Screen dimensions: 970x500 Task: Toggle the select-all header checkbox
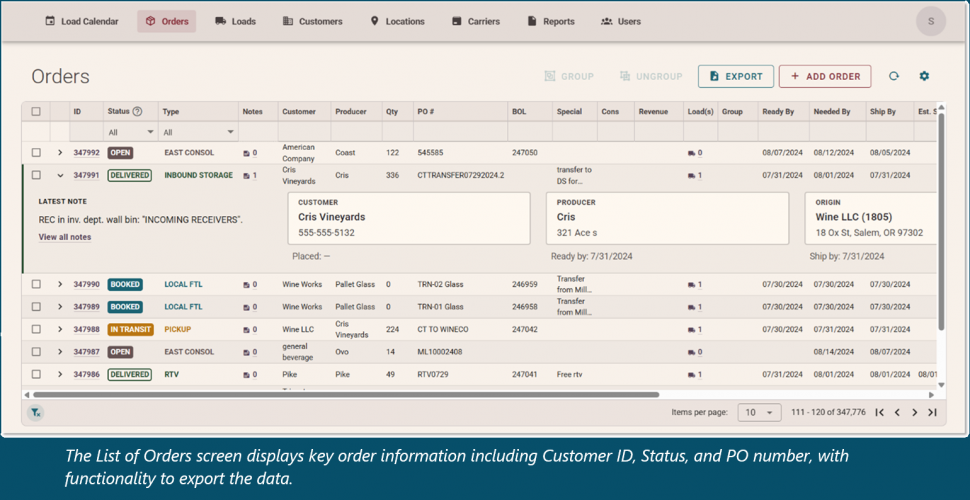click(36, 111)
